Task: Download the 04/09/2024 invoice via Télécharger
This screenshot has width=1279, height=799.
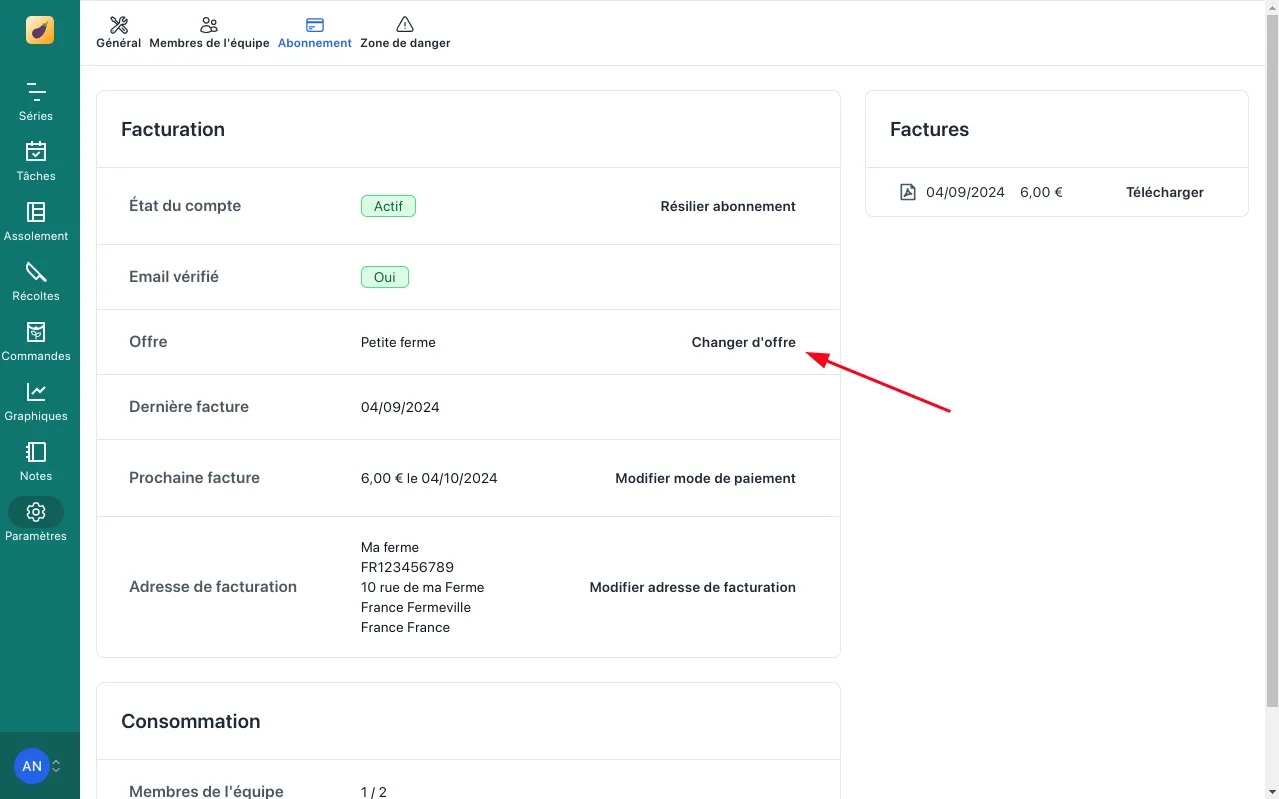Action: point(1164,192)
